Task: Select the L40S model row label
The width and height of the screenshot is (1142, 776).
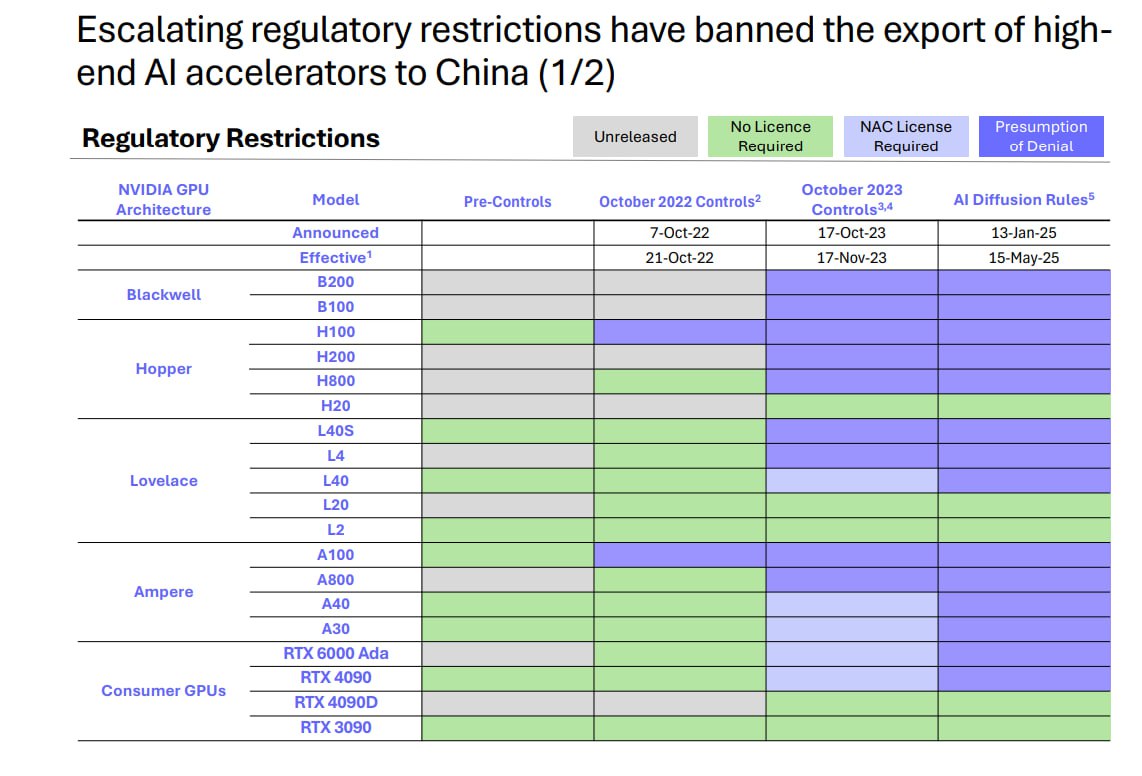Action: pos(335,431)
